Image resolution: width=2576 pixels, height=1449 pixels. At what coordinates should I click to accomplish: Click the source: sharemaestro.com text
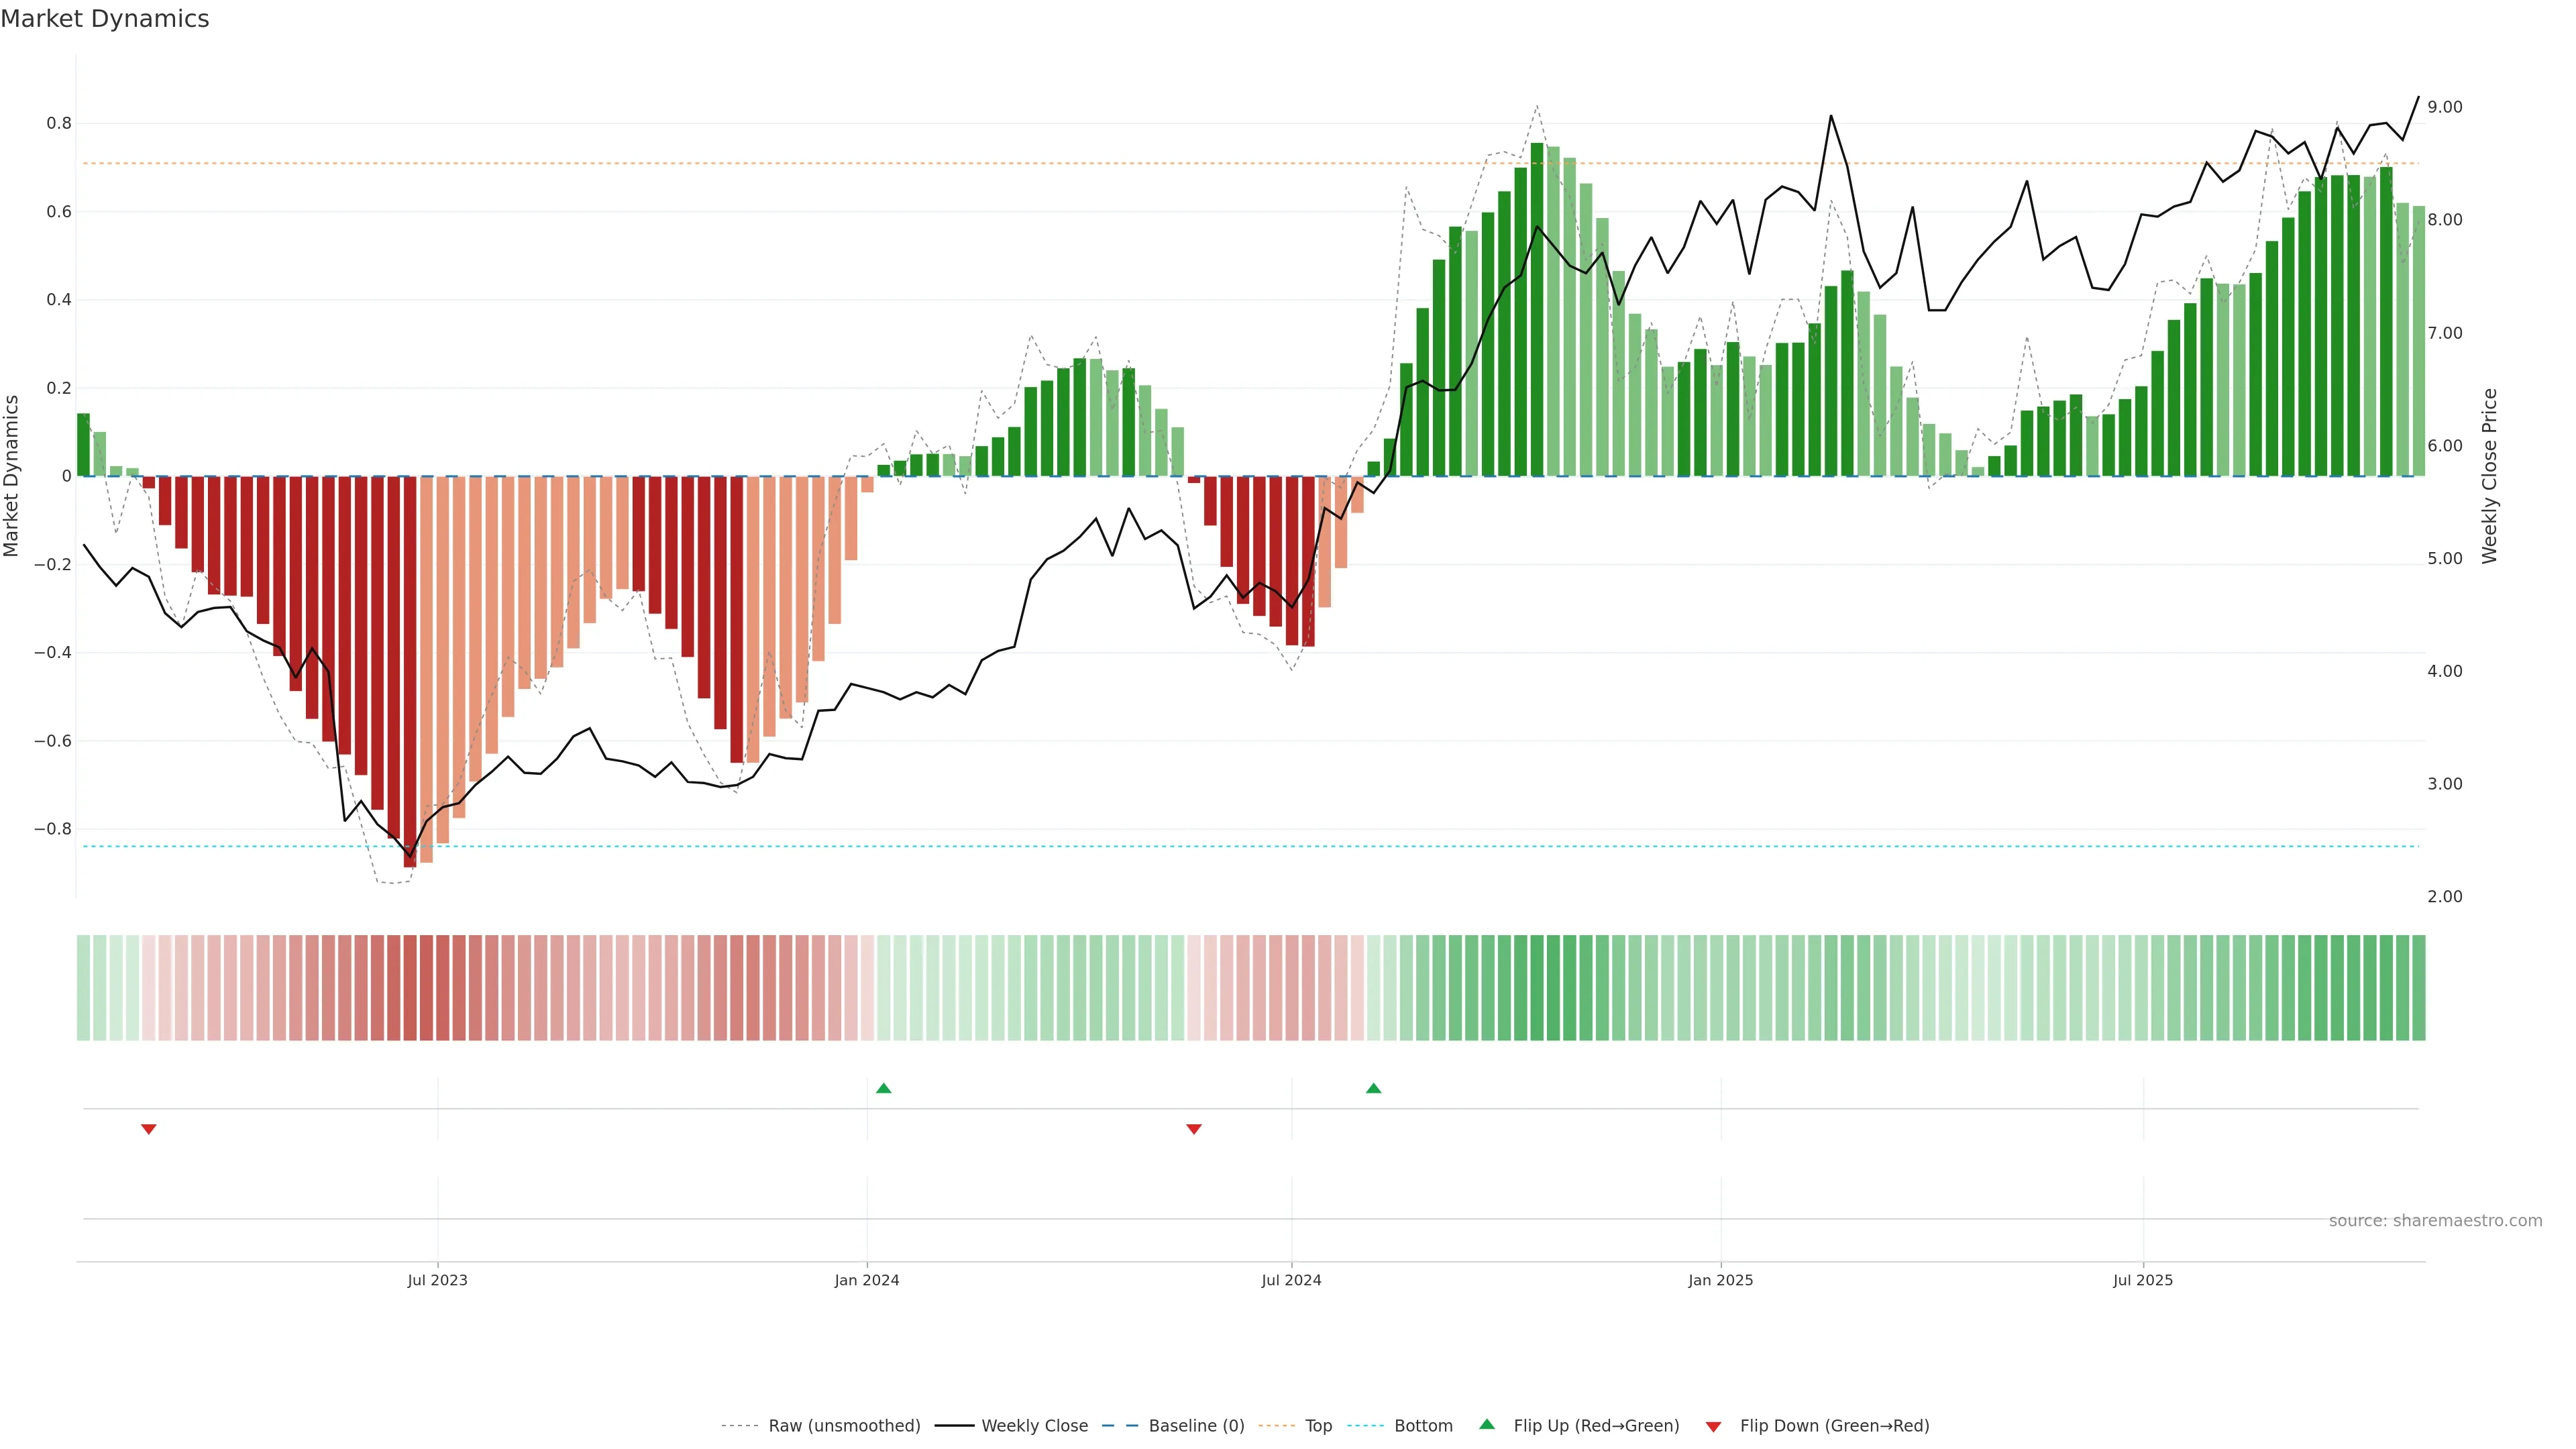click(x=2435, y=1220)
